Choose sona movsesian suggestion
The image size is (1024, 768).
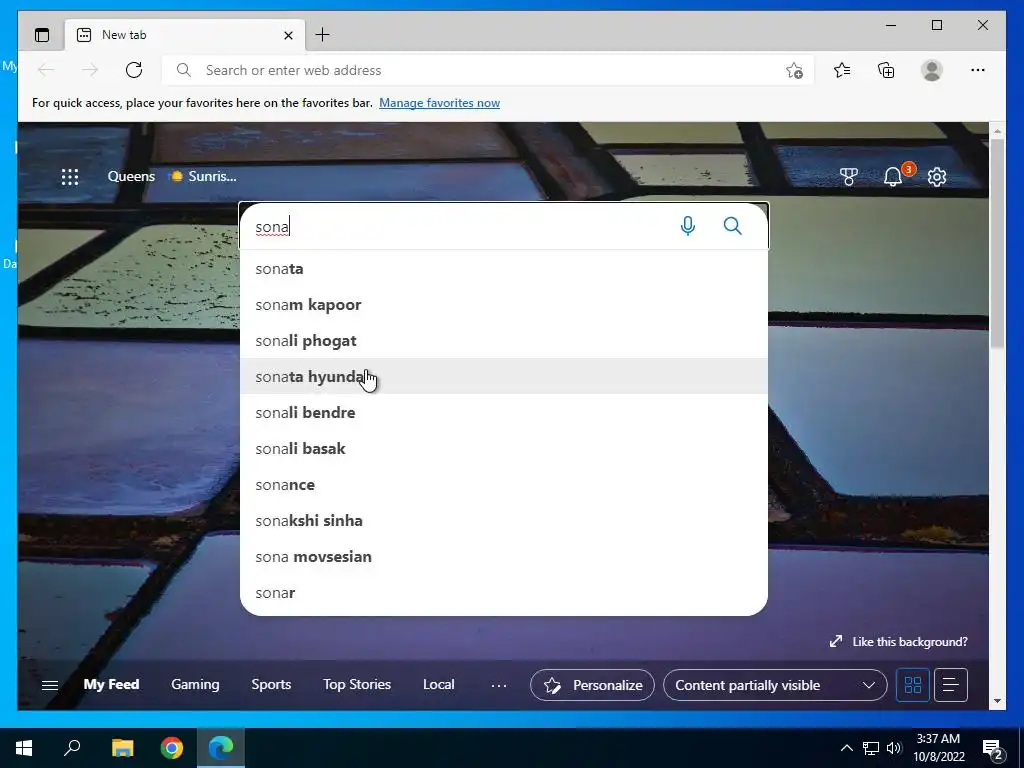[504, 556]
